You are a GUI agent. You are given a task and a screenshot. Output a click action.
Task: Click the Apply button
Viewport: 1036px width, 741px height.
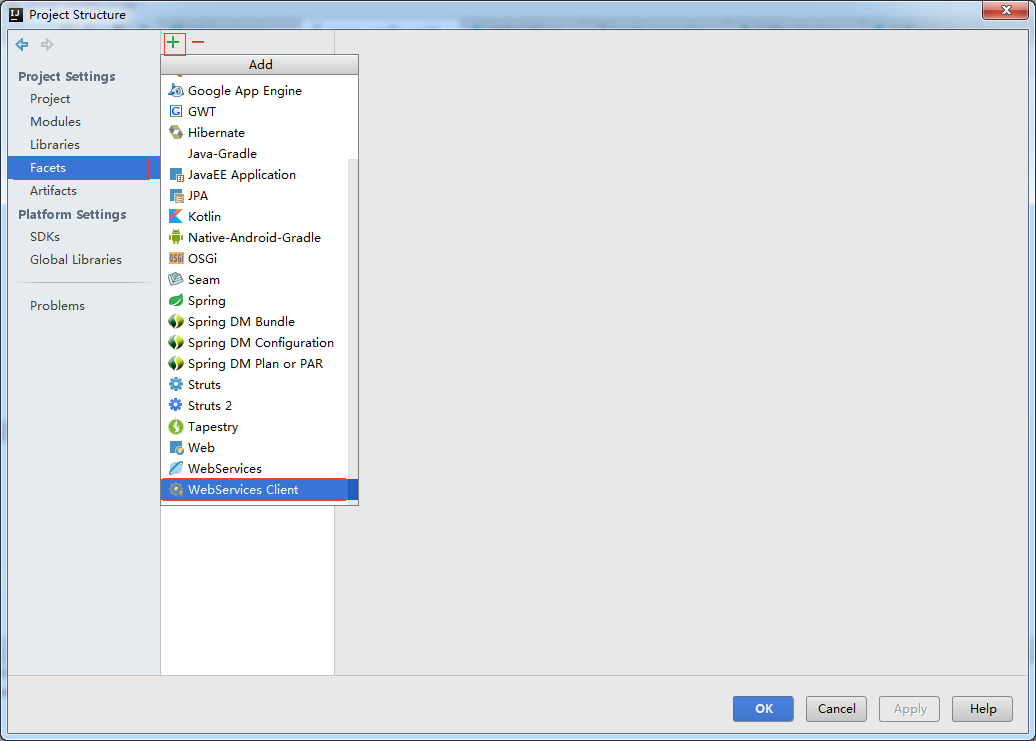pos(910,709)
